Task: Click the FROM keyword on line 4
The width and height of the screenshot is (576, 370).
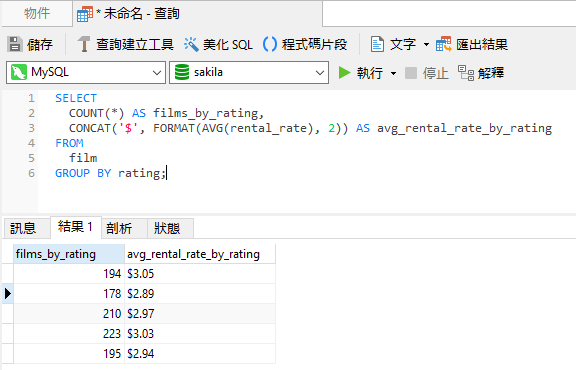Action: [x=69, y=143]
